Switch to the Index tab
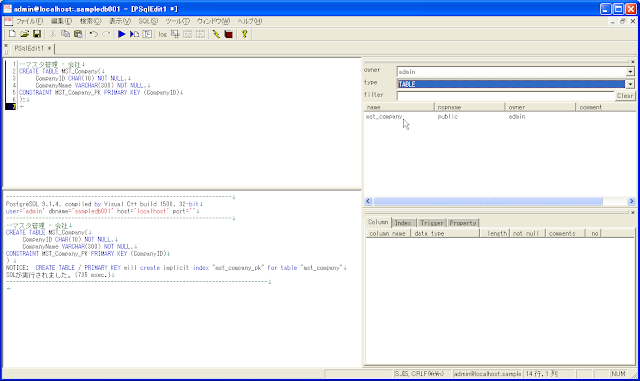 [403, 223]
